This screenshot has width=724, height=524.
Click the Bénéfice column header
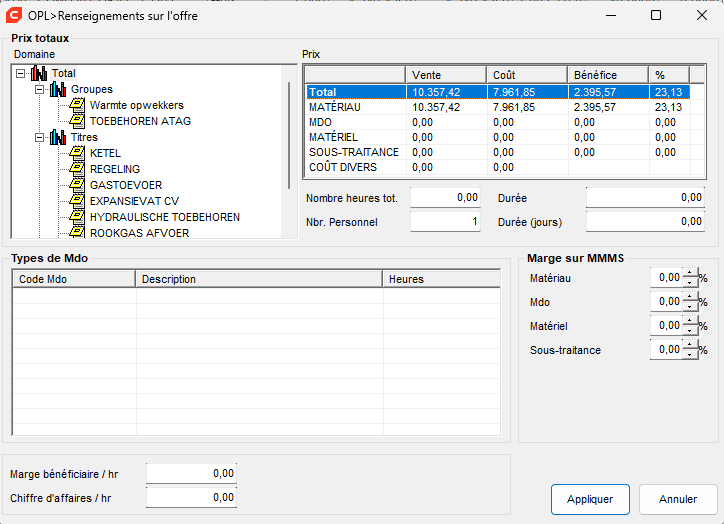[608, 75]
